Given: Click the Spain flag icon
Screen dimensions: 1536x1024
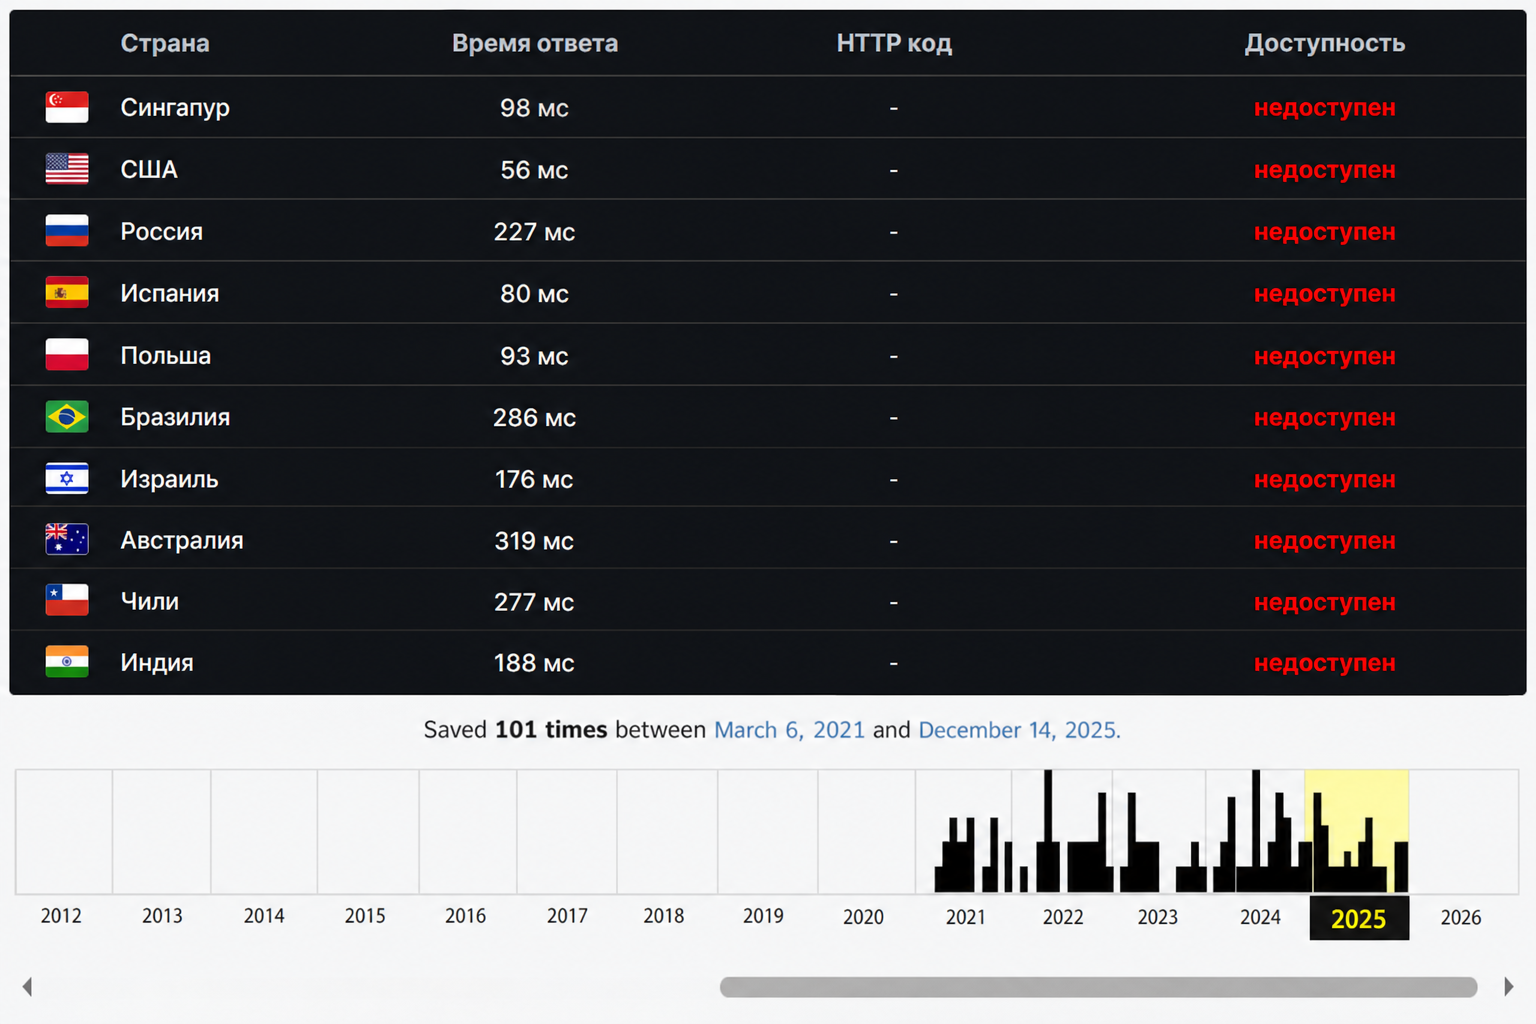Looking at the screenshot, I should pos(67,293).
